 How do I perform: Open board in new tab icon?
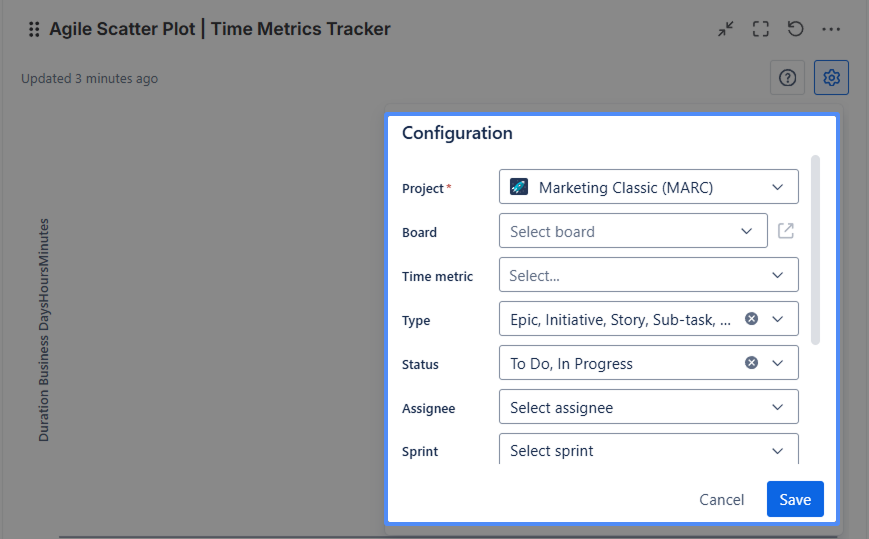pyautogui.click(x=786, y=231)
